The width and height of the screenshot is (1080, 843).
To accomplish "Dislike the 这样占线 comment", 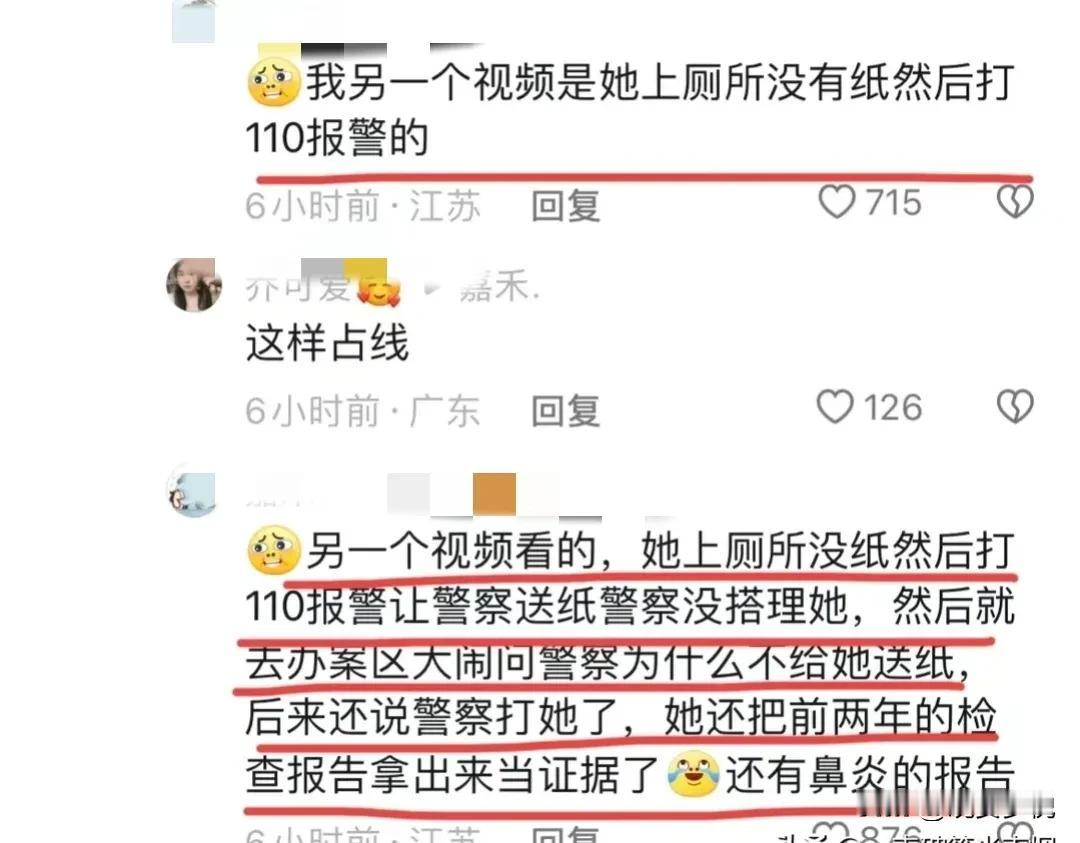I will [x=1015, y=406].
